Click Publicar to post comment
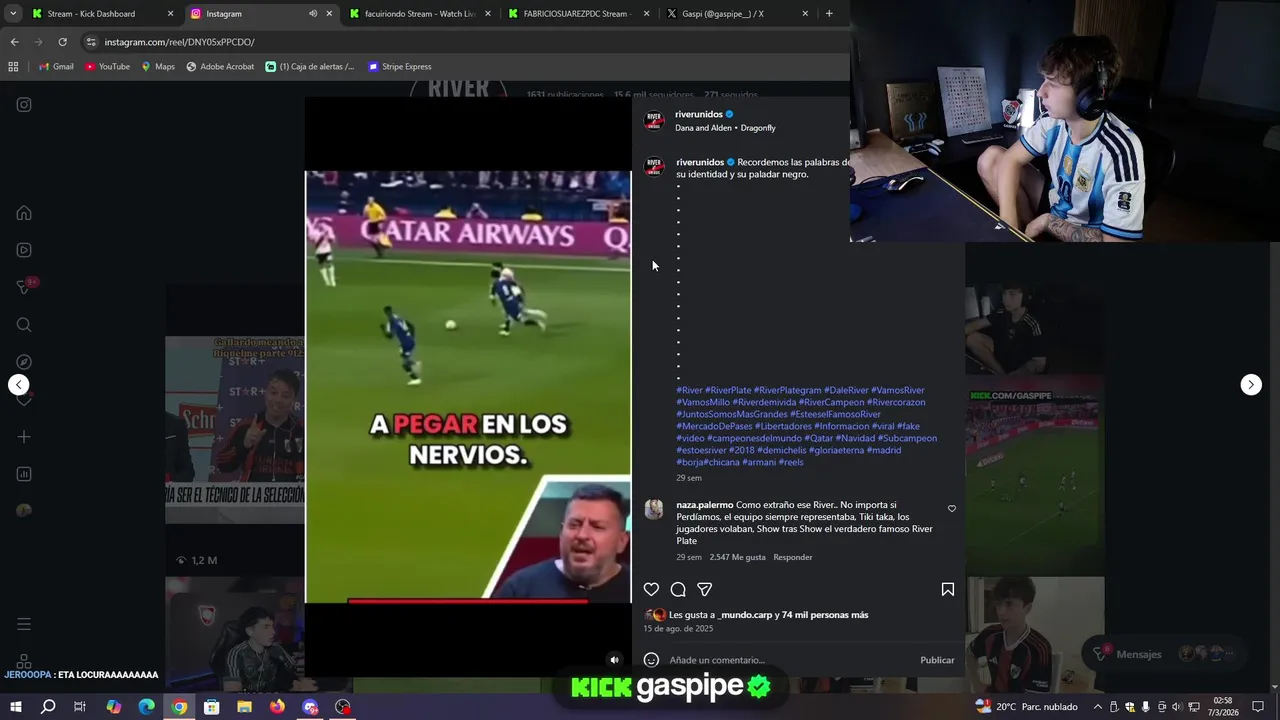Screen dimensions: 1280x720 pyautogui.click(x=937, y=660)
